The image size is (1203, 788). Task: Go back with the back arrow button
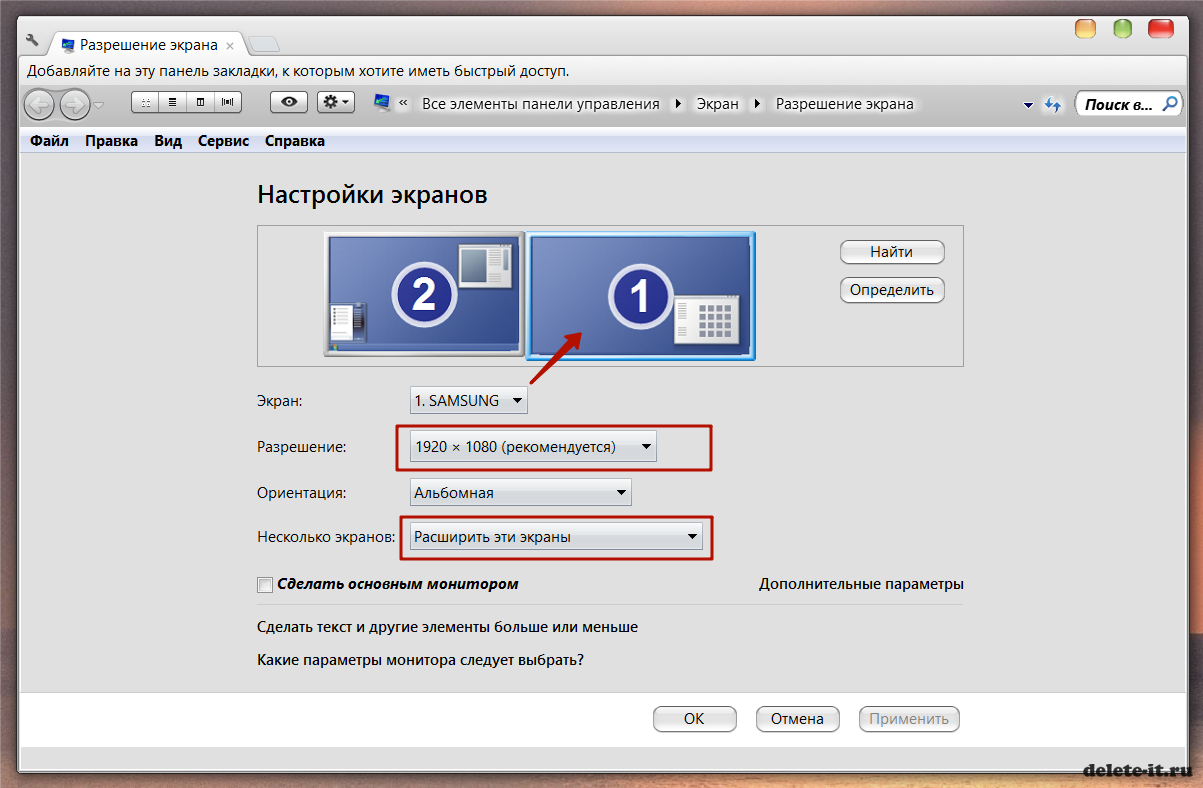[x=40, y=104]
